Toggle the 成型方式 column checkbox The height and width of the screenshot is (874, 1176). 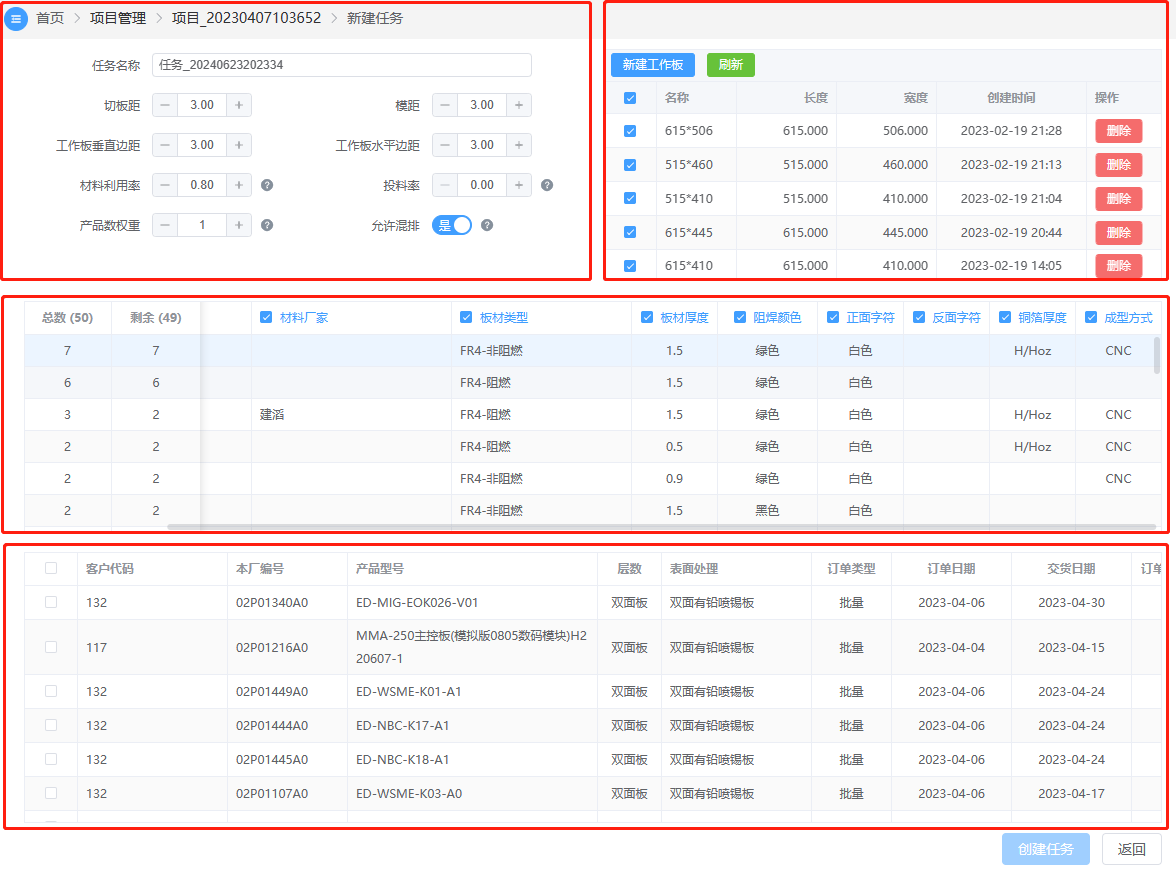(x=1091, y=317)
